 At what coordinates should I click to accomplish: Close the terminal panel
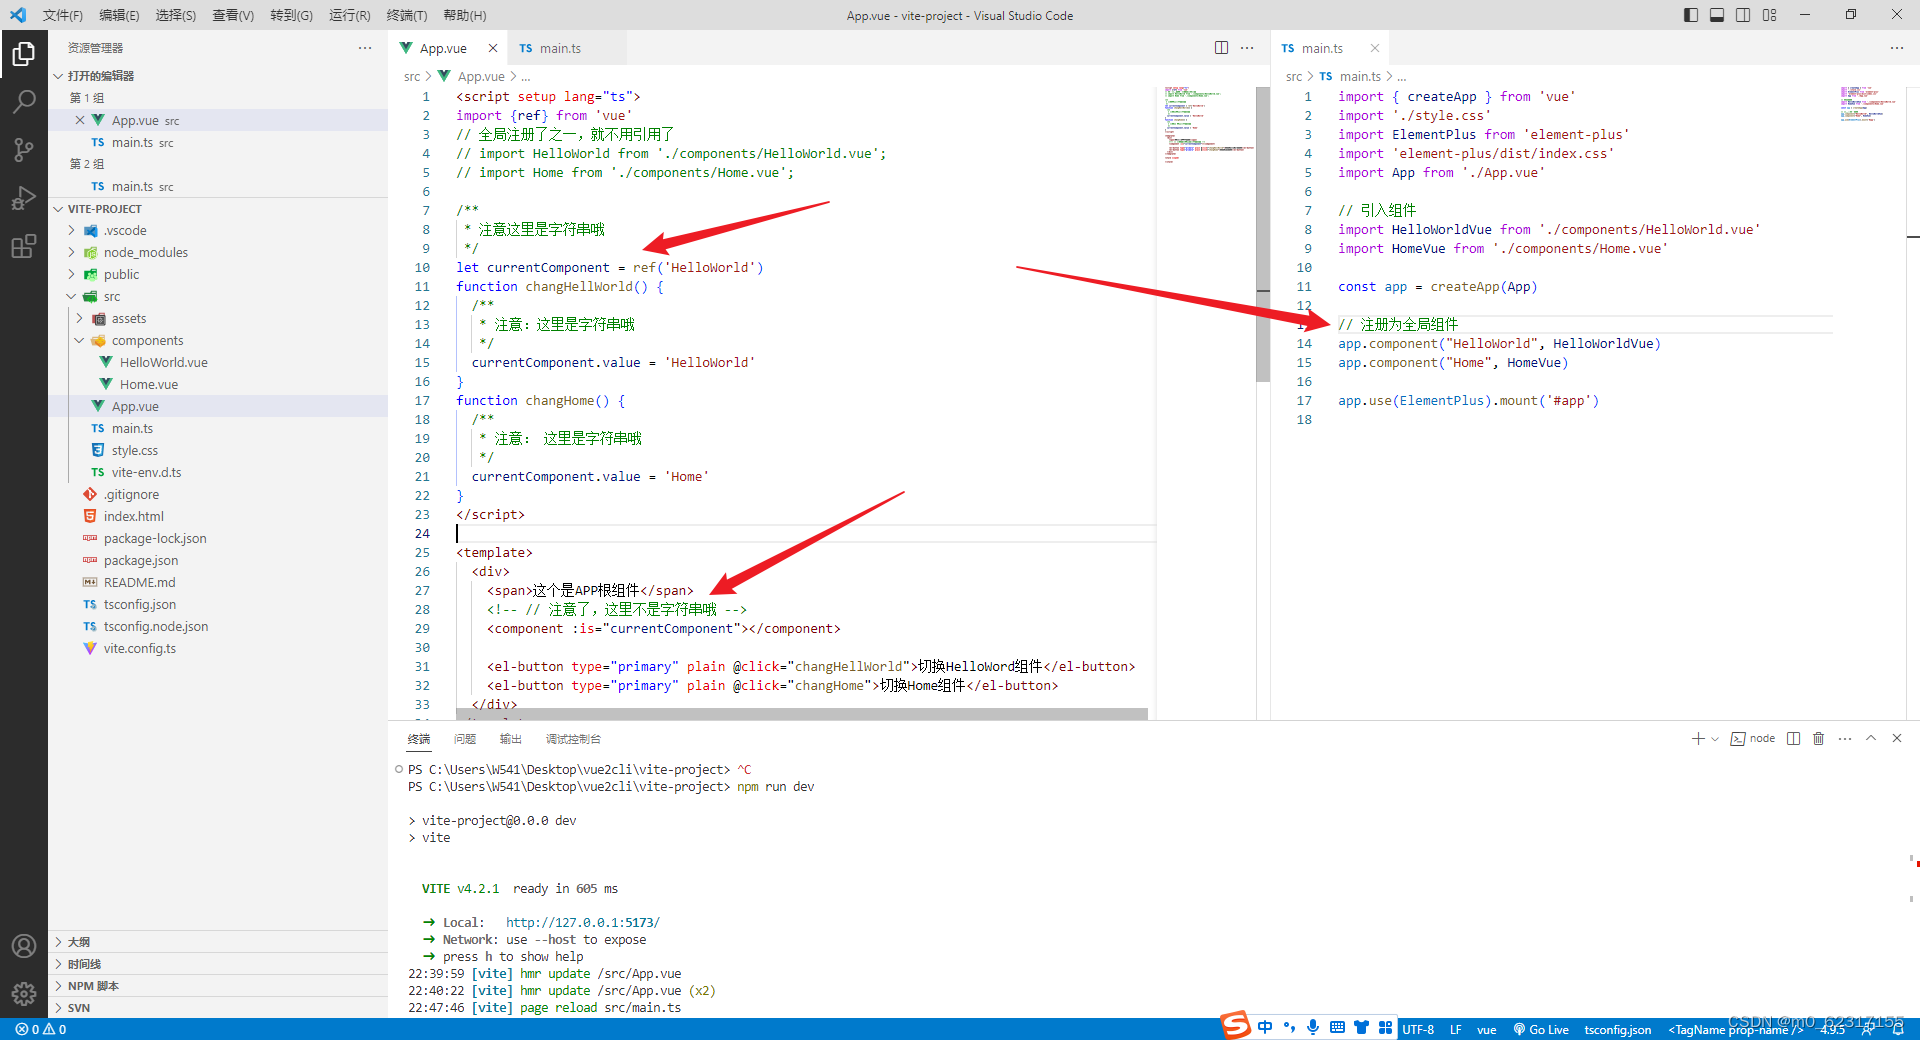[x=1897, y=738]
